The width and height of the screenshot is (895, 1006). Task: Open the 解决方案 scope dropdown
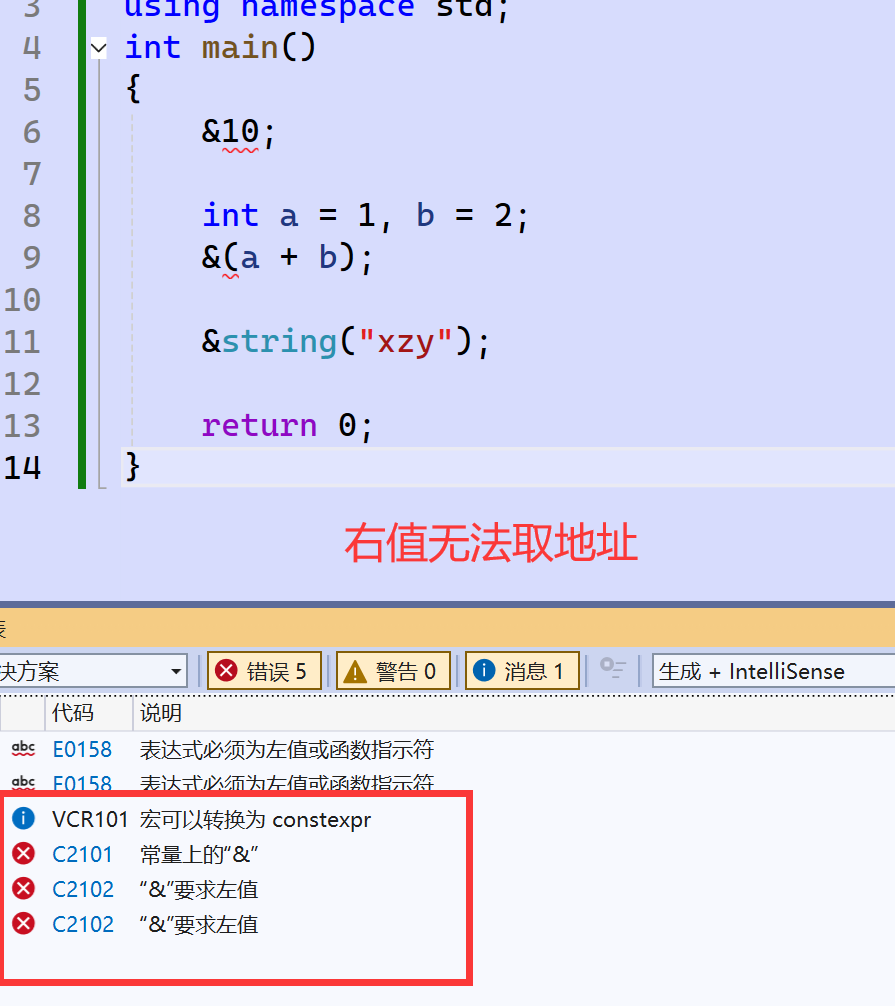(x=178, y=671)
